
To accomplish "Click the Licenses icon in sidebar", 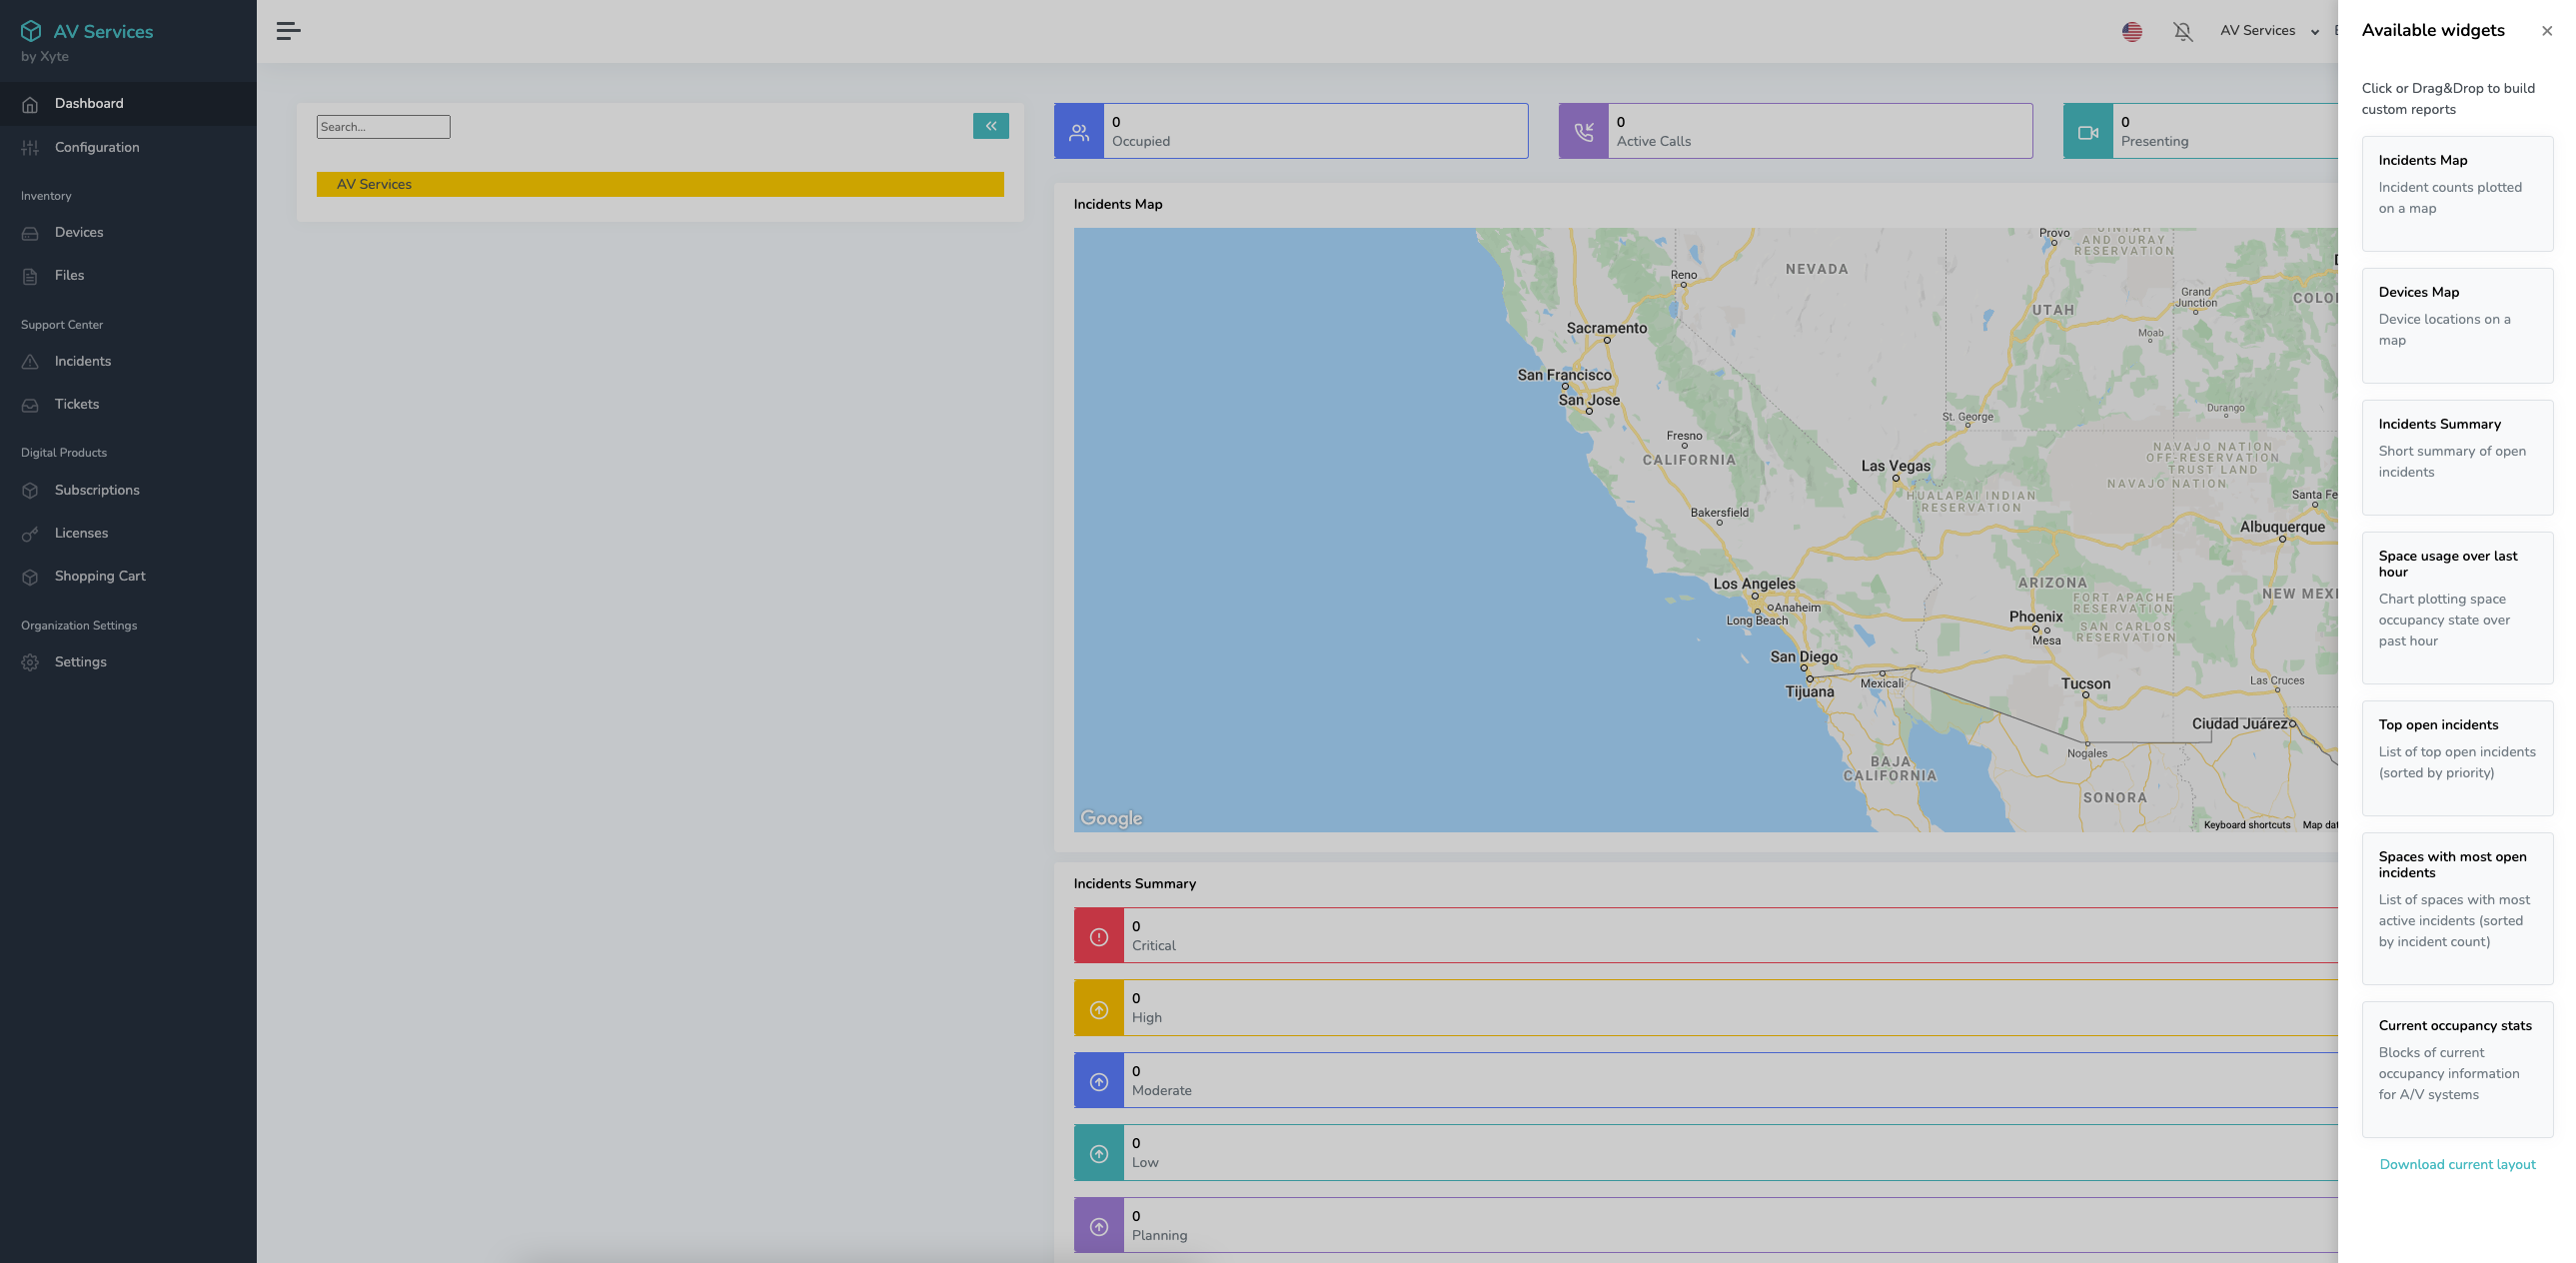I will pyautogui.click(x=30, y=534).
